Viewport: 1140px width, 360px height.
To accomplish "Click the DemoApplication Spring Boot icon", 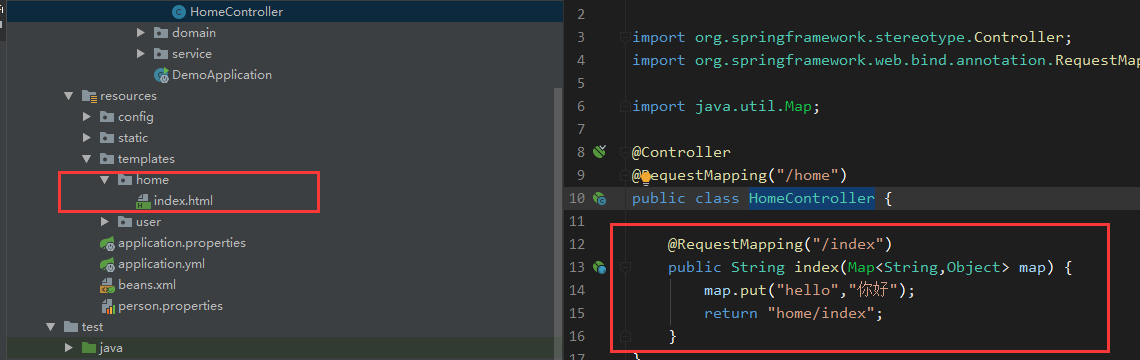I will (x=161, y=75).
